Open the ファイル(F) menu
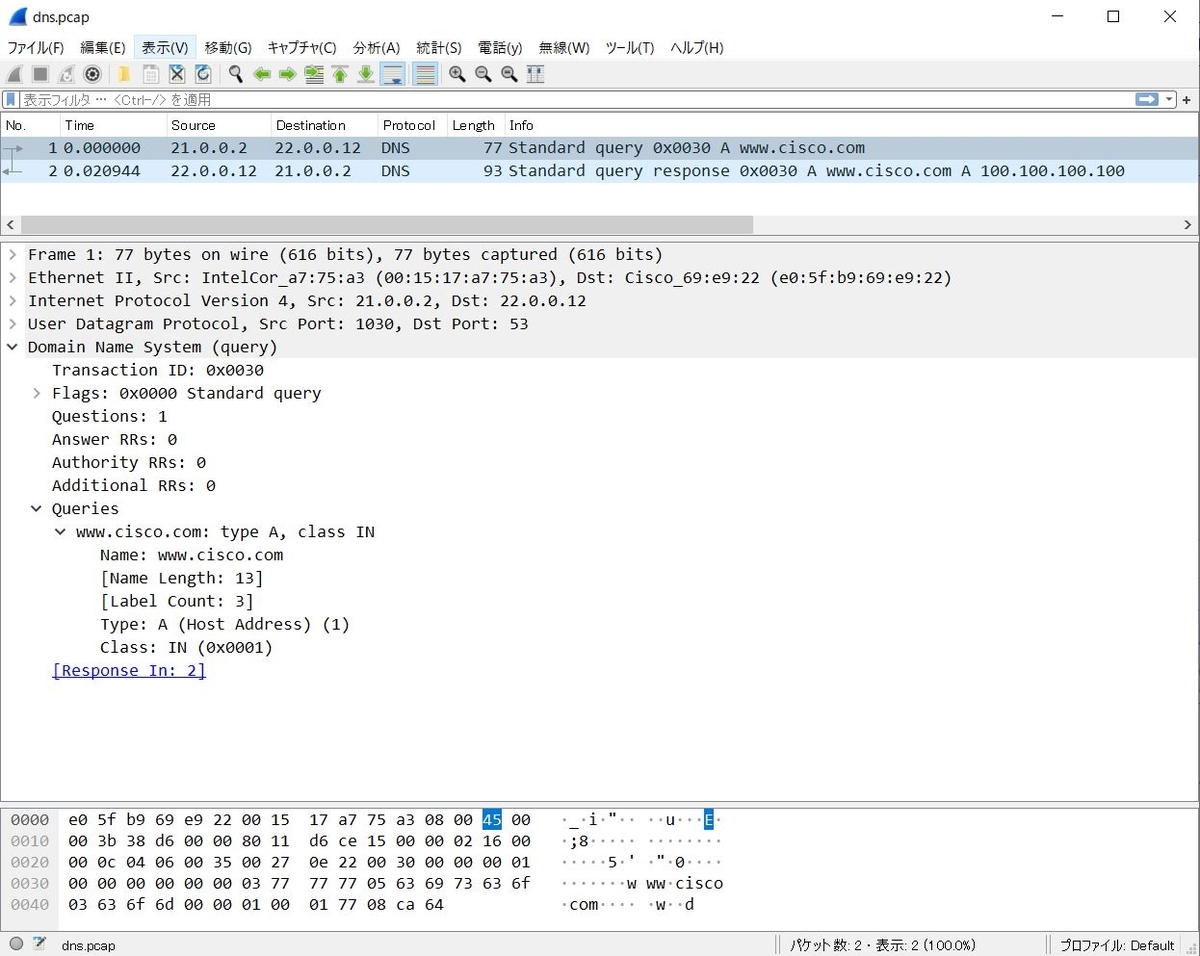1200x956 pixels. coord(36,48)
